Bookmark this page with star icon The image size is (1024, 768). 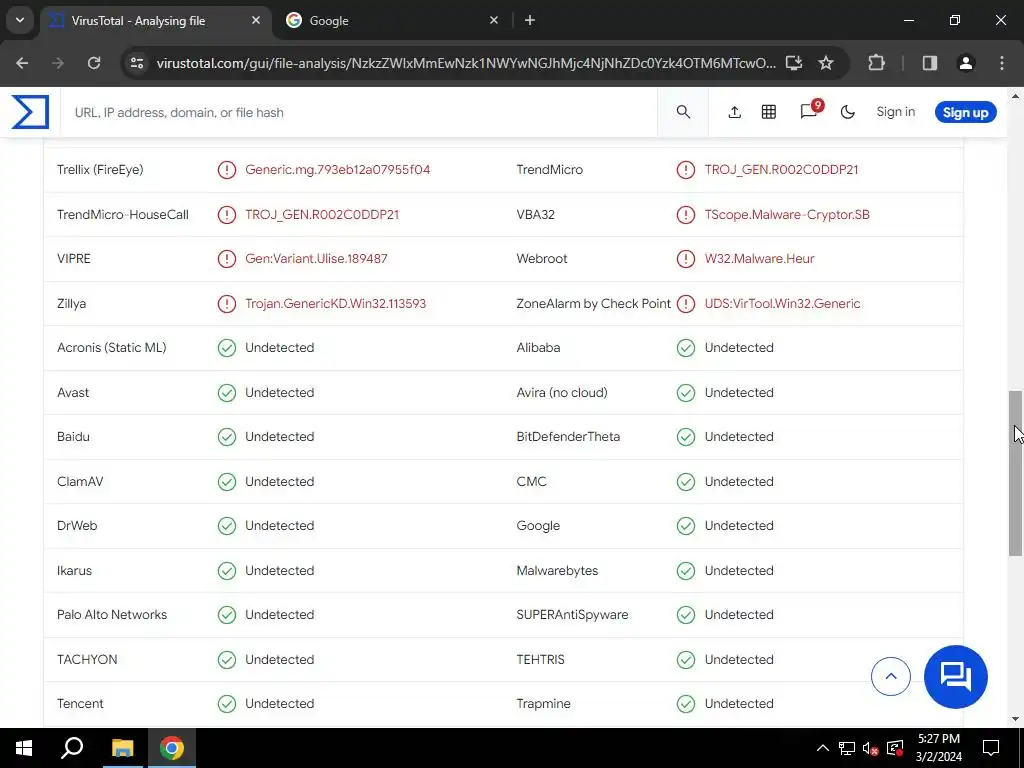coord(826,63)
